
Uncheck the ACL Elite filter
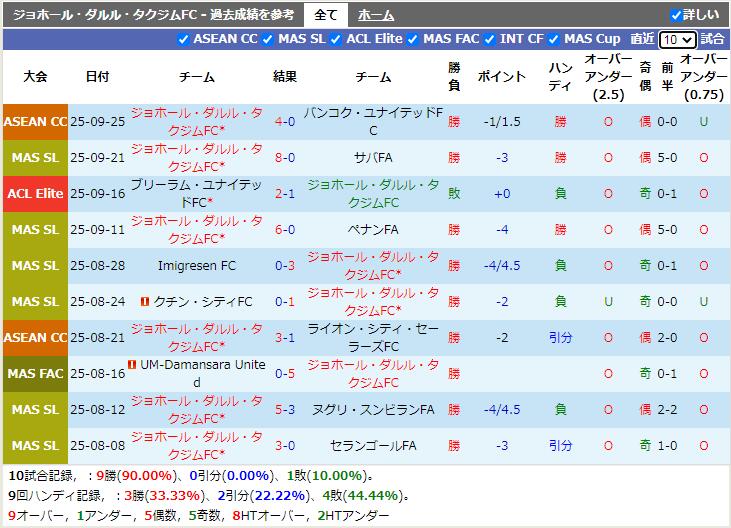click(335, 40)
